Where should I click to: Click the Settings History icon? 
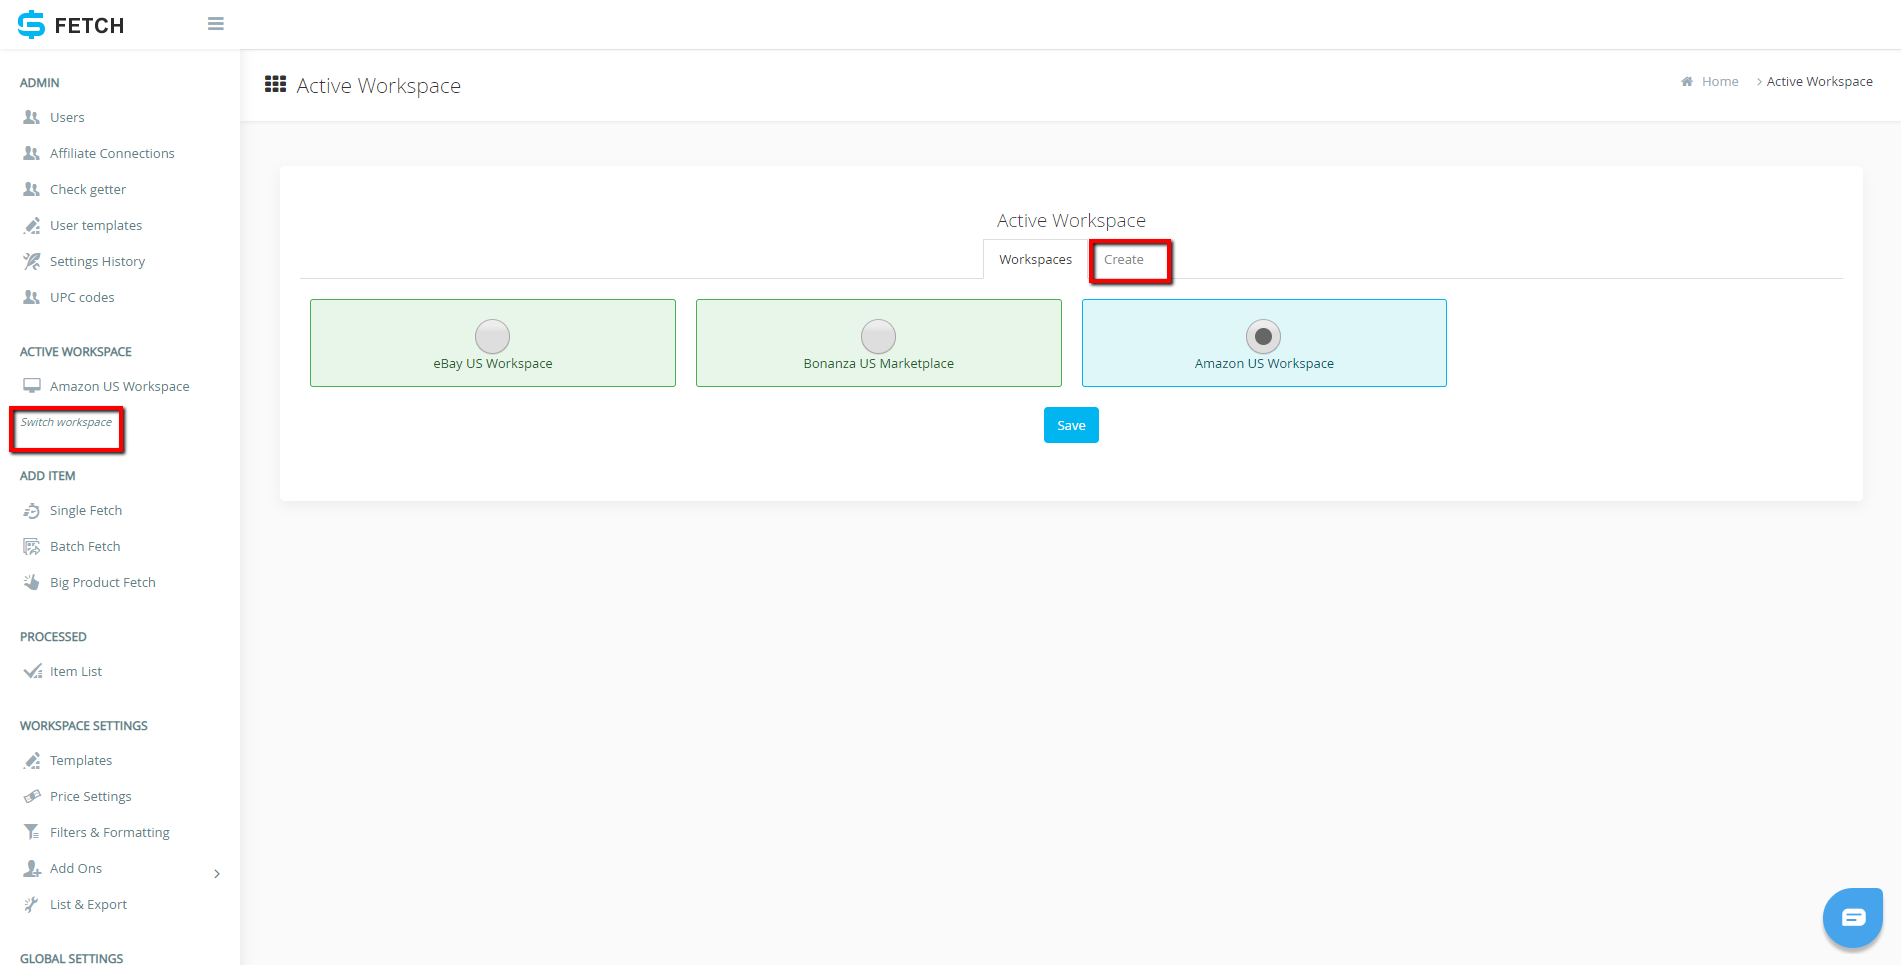click(x=32, y=261)
